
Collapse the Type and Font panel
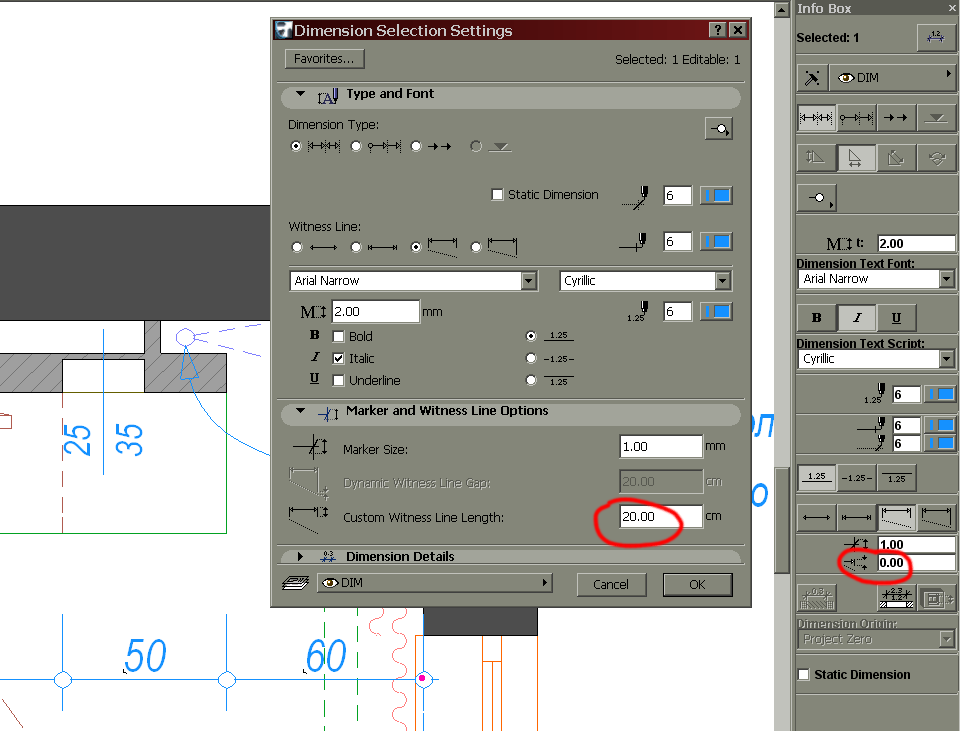click(300, 94)
